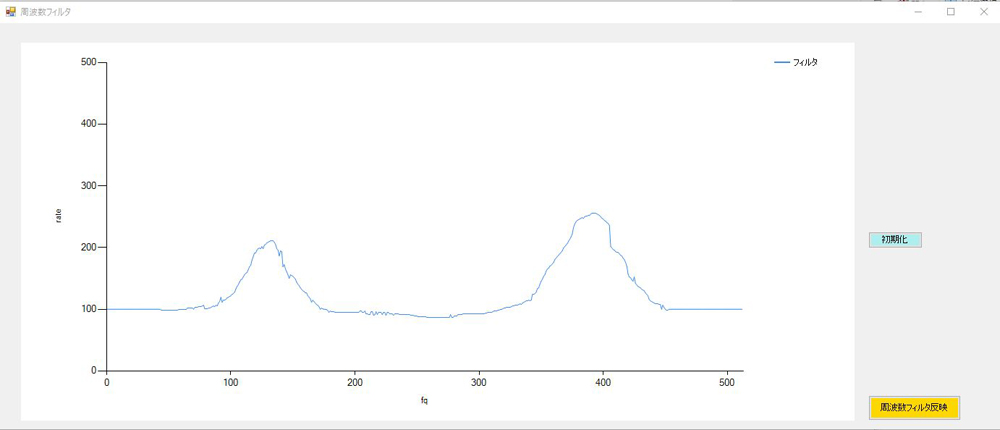Screen dimensions: 1000x430
Task: Click the smaller curve peak near fq 130
Action: coord(270,240)
